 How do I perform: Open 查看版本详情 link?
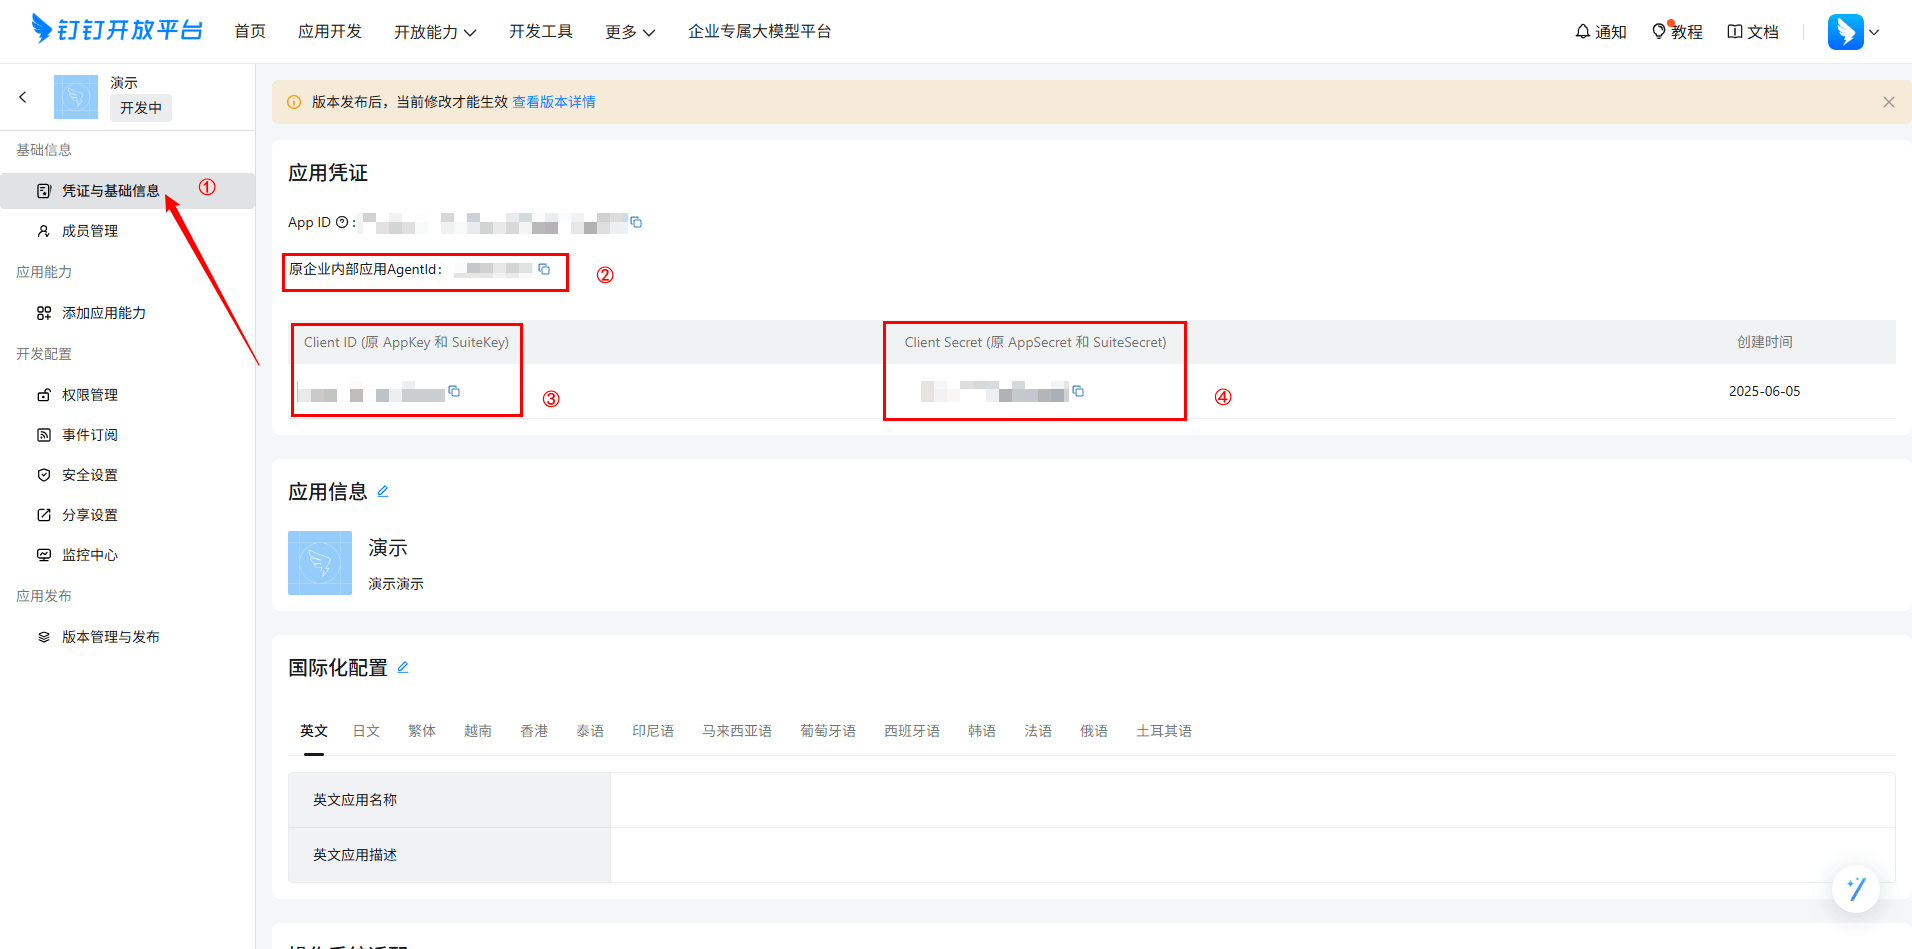(554, 102)
